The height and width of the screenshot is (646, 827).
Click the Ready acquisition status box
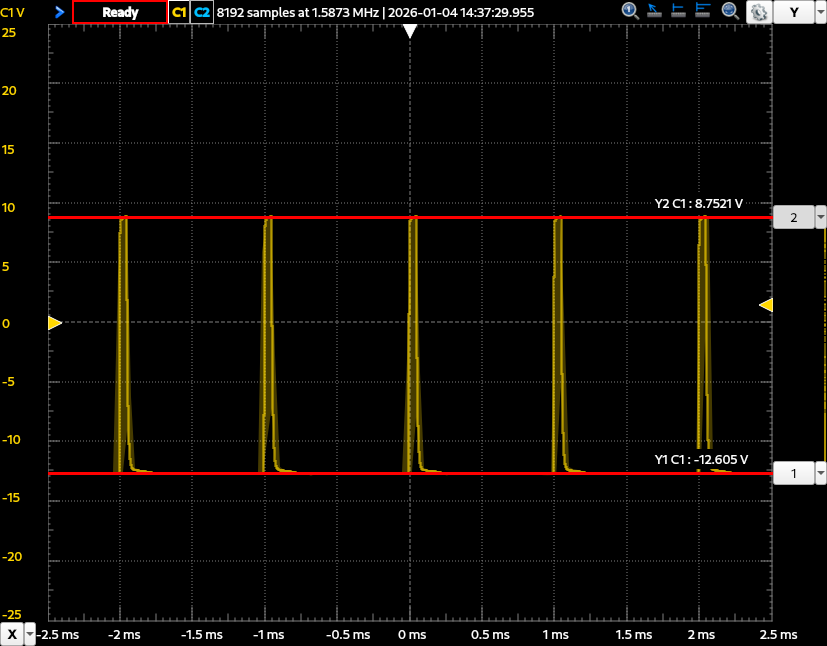click(x=120, y=12)
